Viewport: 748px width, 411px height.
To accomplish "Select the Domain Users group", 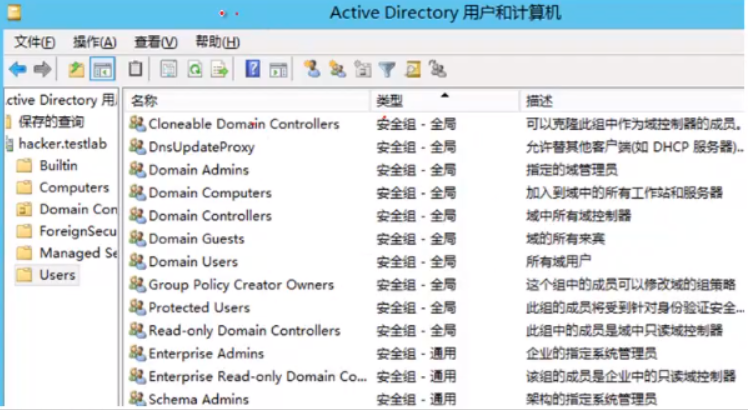I will tap(193, 262).
